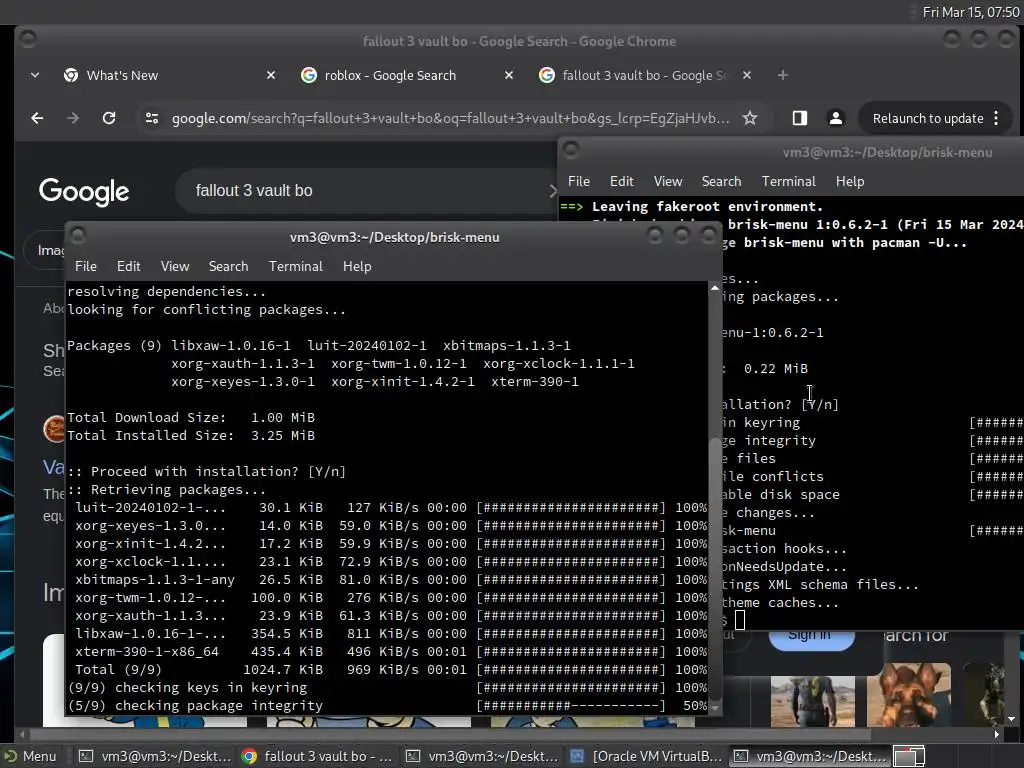
Task: Click the Chrome address bar URL
Action: [451, 118]
